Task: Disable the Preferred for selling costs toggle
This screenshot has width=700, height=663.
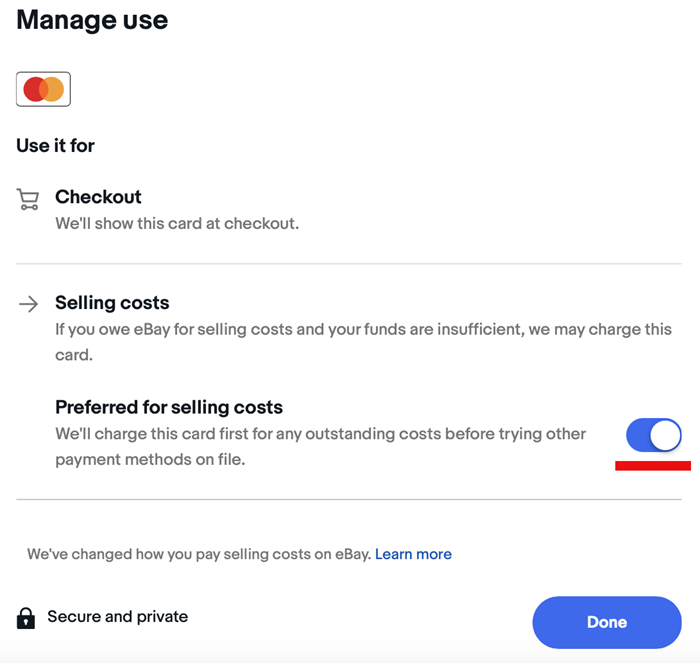Action: coord(654,435)
